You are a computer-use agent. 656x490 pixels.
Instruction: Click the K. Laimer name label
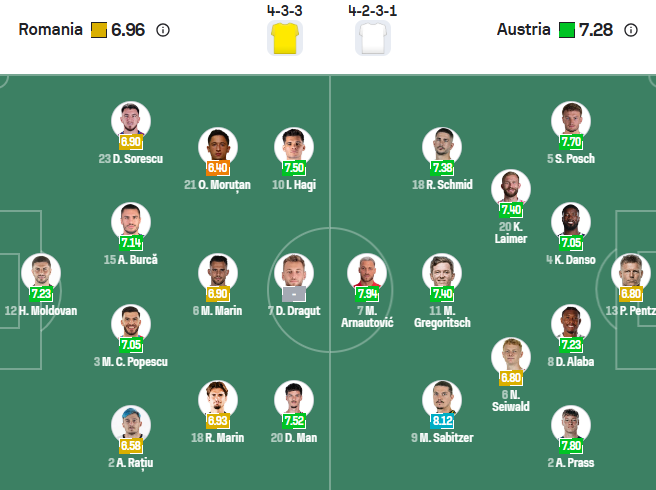tap(511, 233)
